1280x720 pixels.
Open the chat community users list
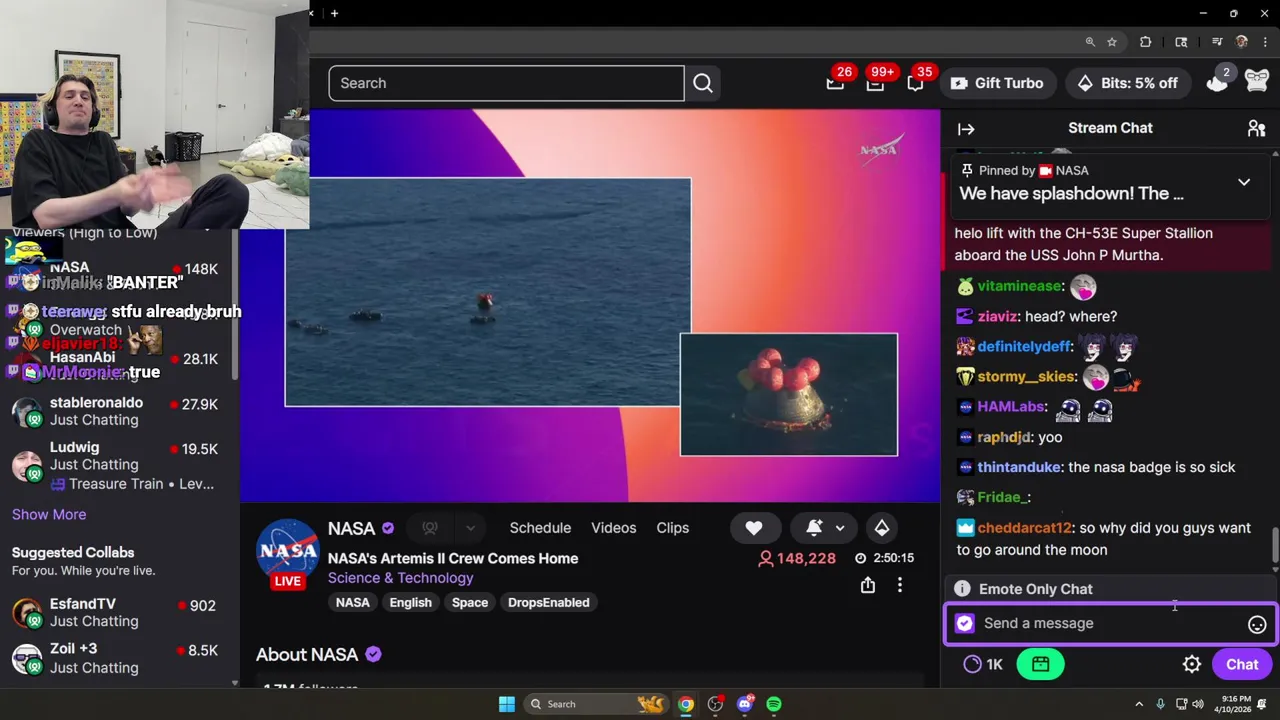[1256, 128]
